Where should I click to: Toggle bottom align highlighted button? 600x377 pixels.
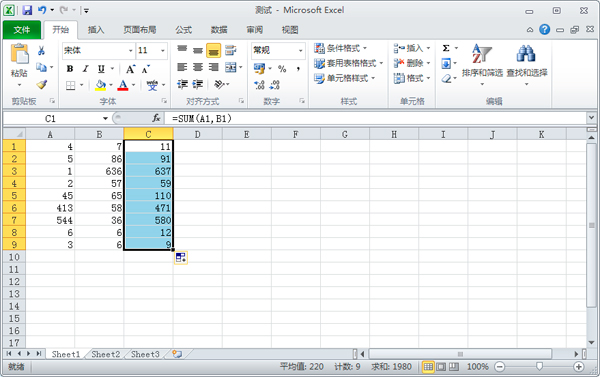coord(214,50)
